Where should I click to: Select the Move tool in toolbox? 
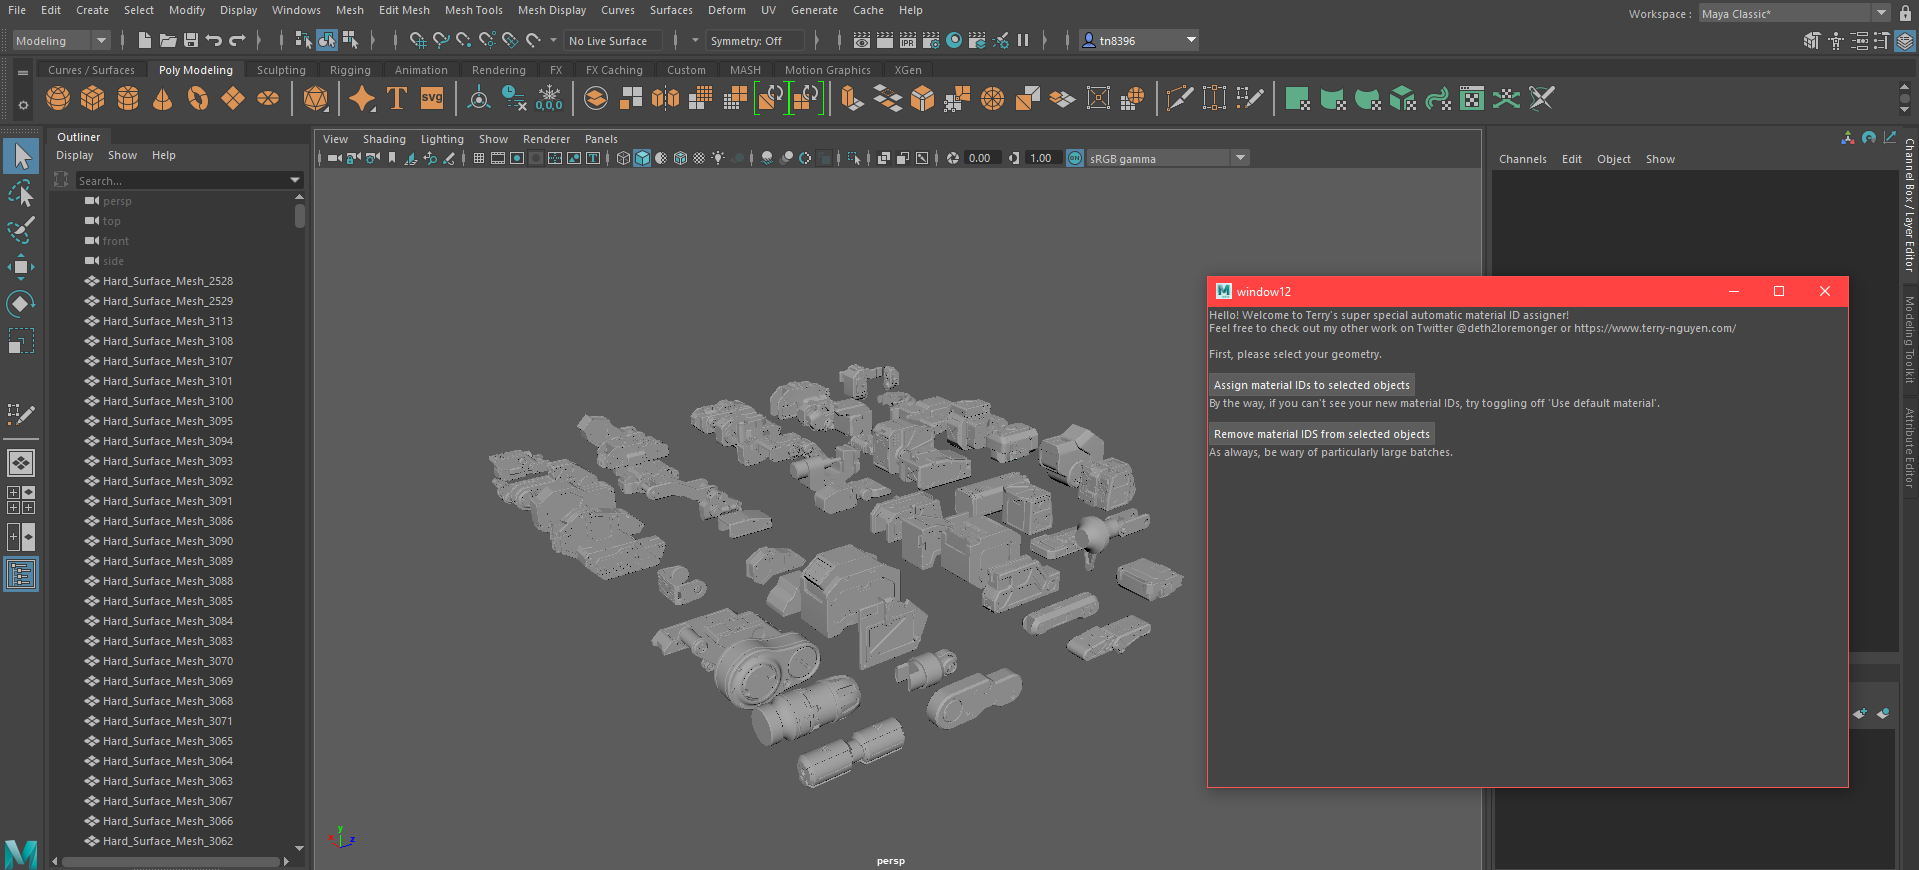(x=21, y=267)
